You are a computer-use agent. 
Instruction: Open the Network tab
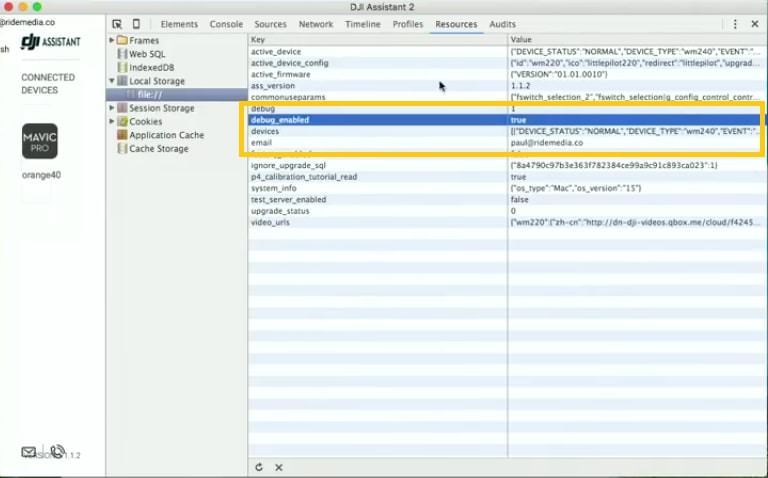point(316,24)
